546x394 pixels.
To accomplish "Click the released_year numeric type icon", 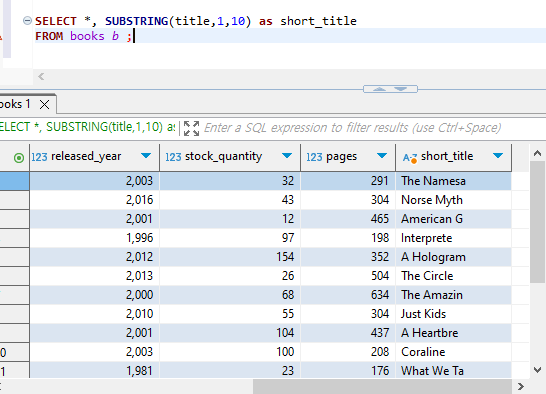I will click(39, 157).
